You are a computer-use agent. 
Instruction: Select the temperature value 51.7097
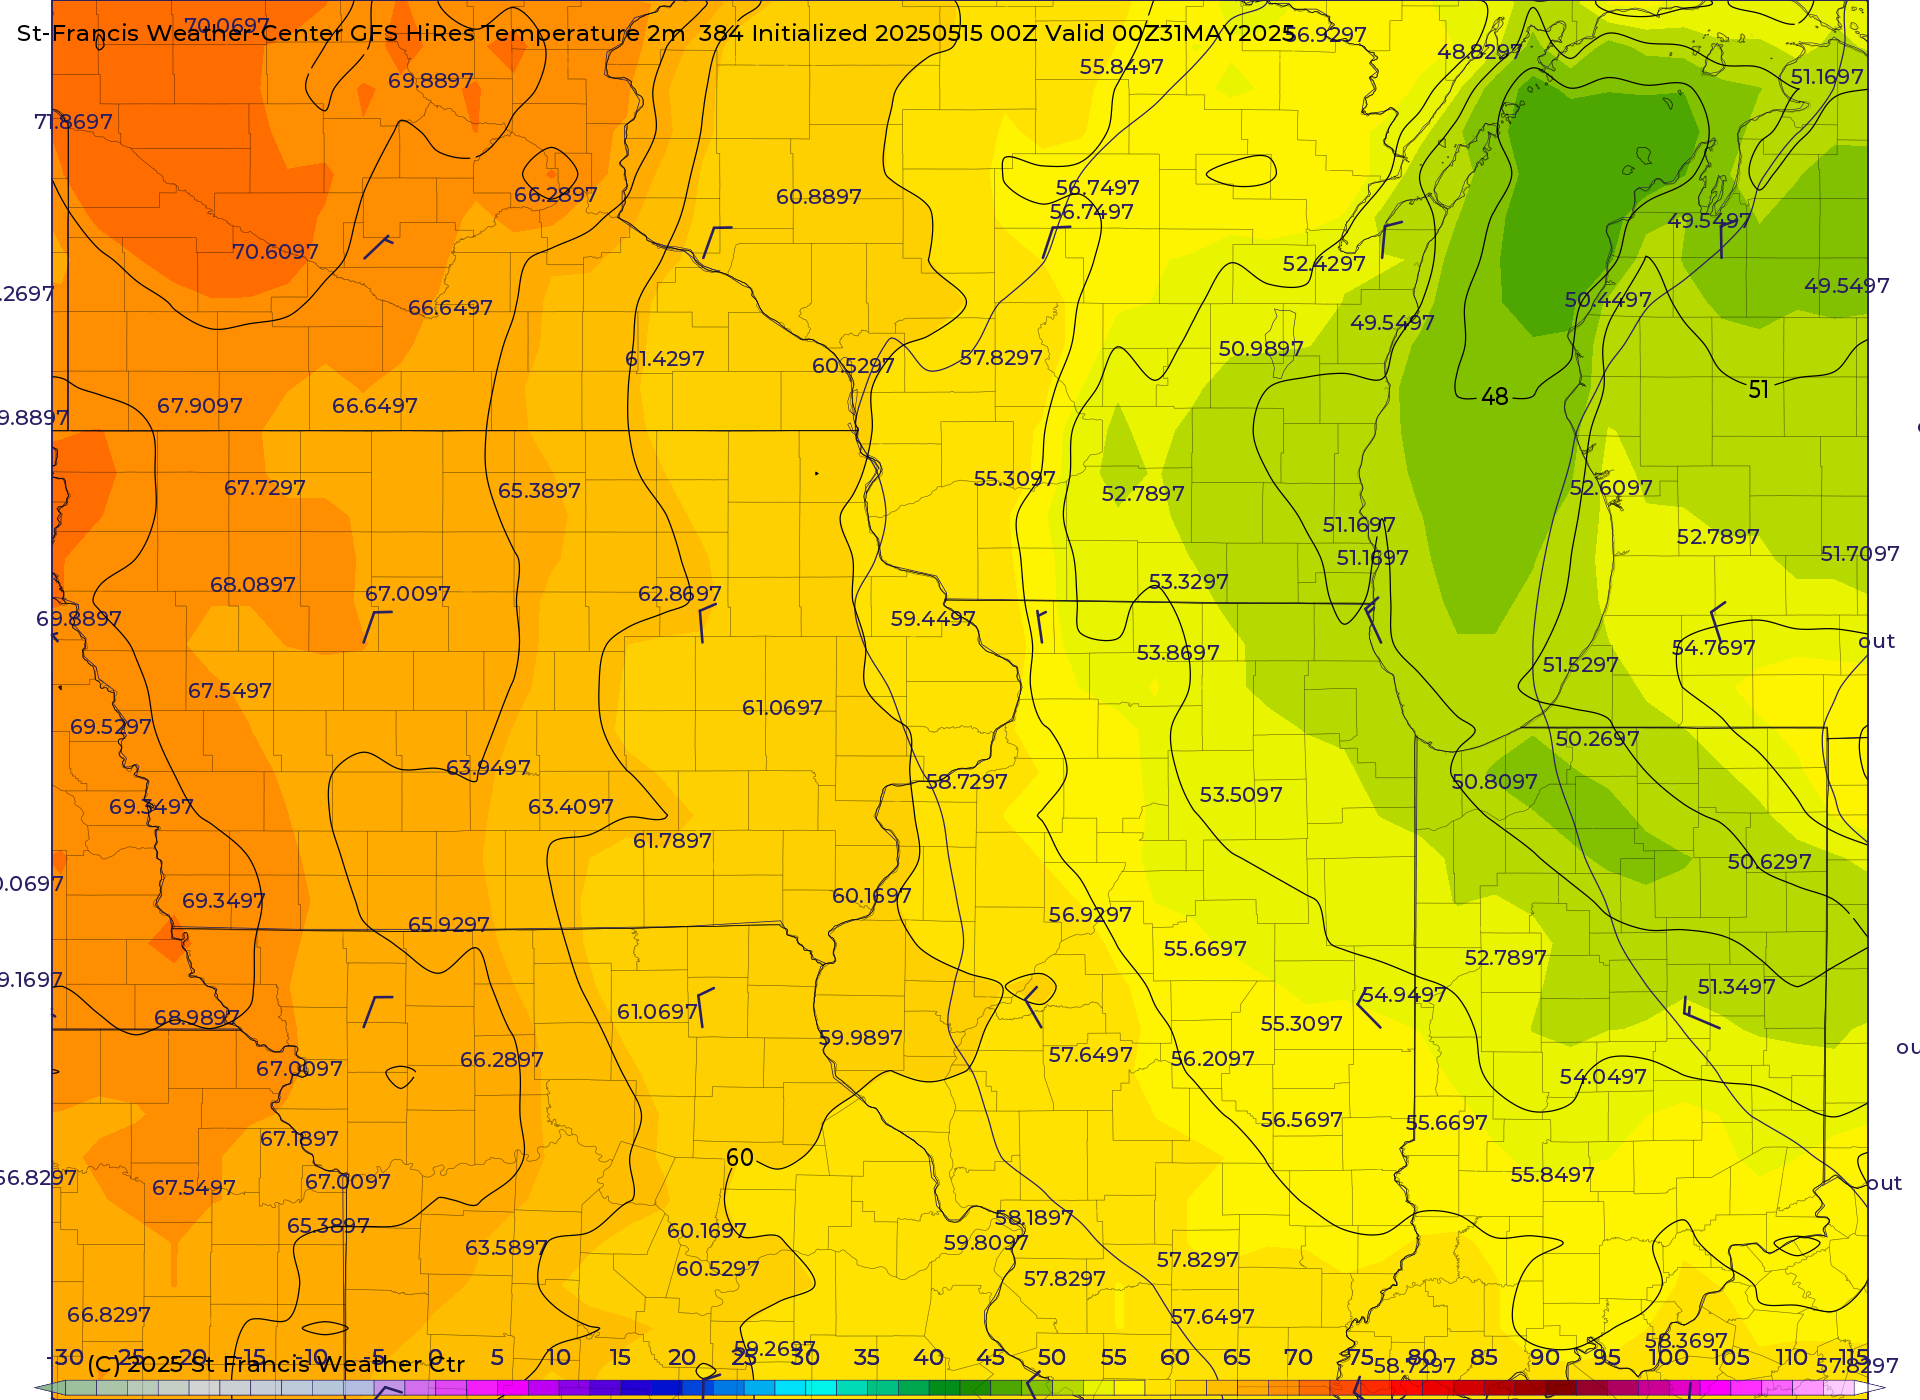click(x=1860, y=554)
